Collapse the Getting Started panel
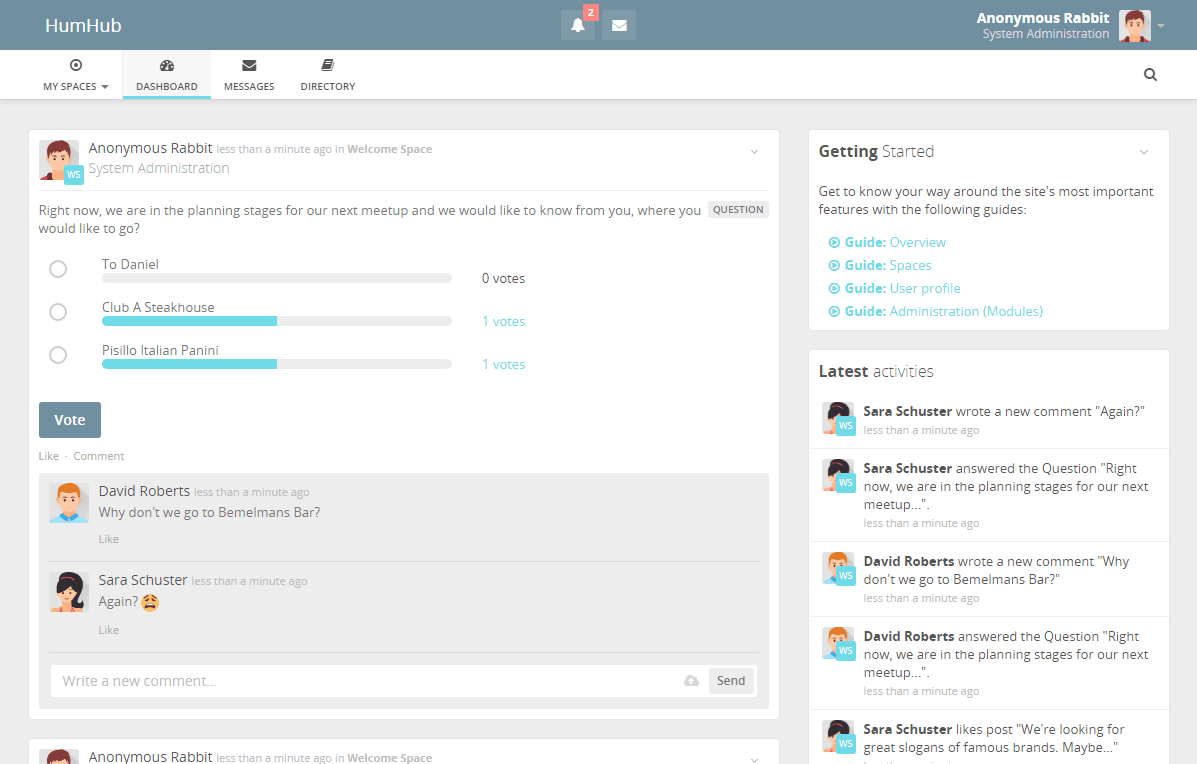This screenshot has width=1197, height=764. coord(1143,151)
